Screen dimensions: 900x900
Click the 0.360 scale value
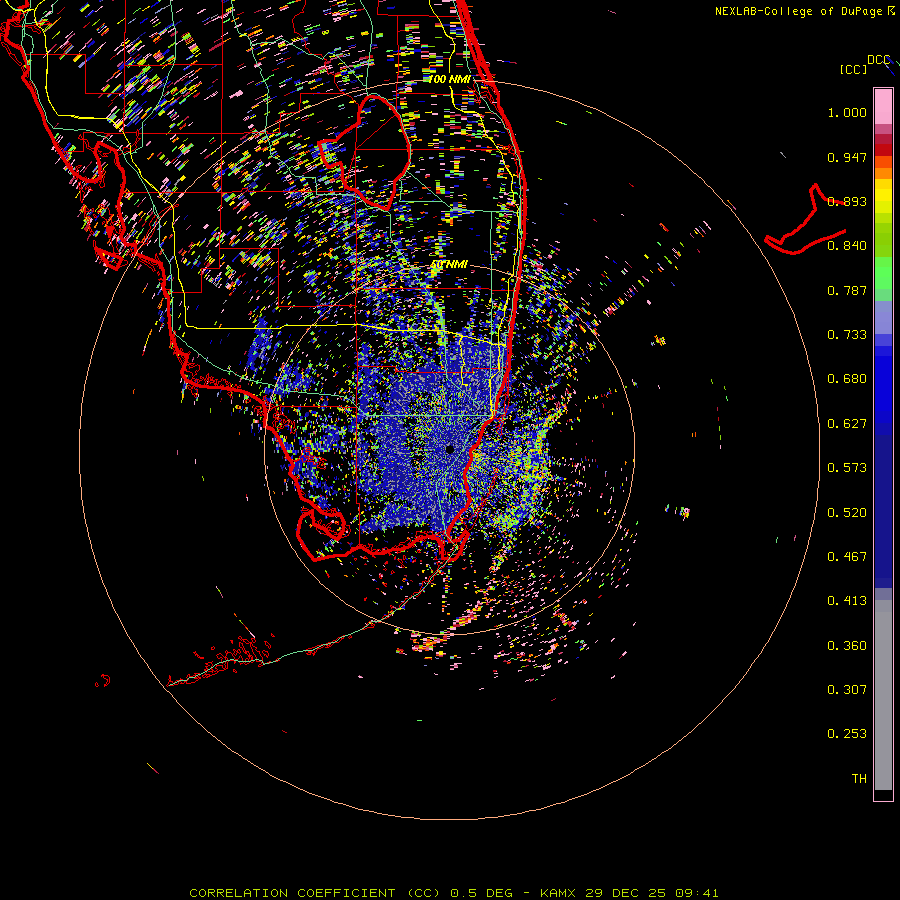click(847, 646)
